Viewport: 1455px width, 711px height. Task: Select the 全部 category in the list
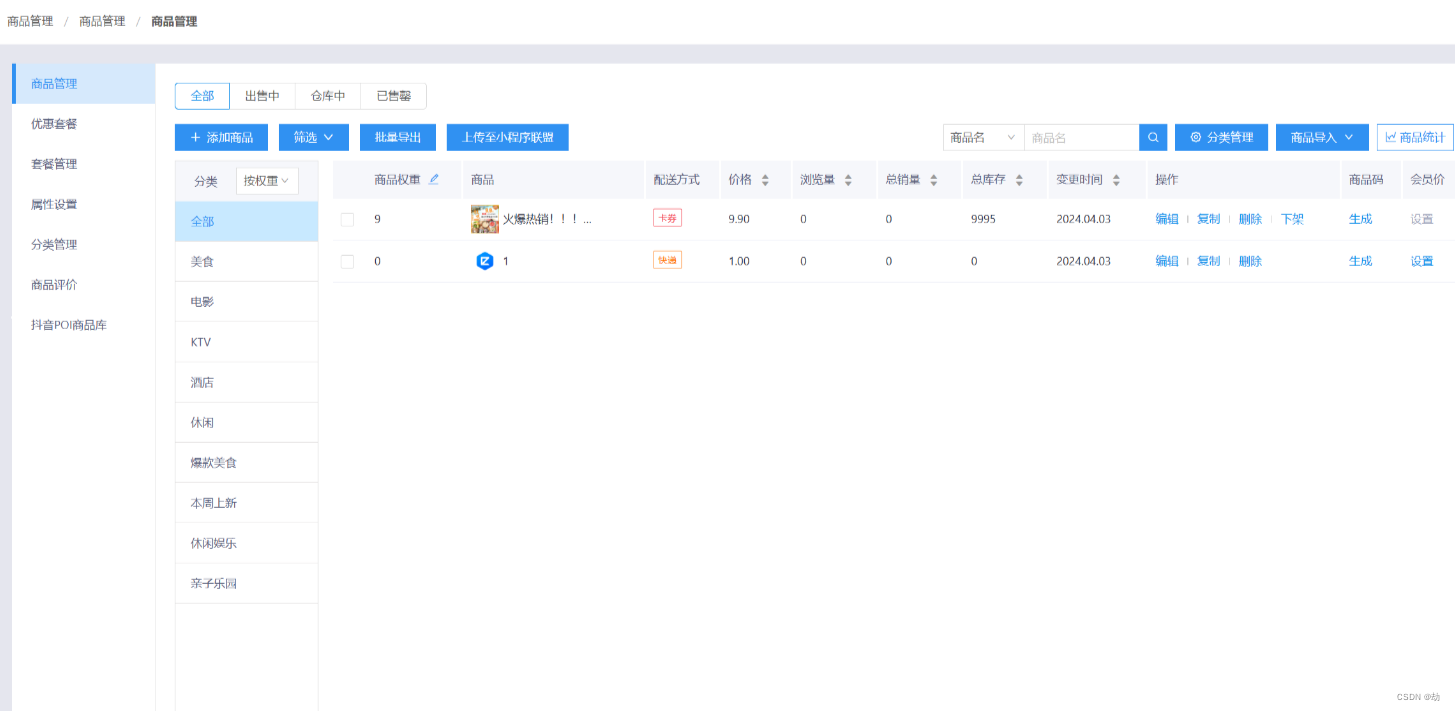tap(247, 221)
